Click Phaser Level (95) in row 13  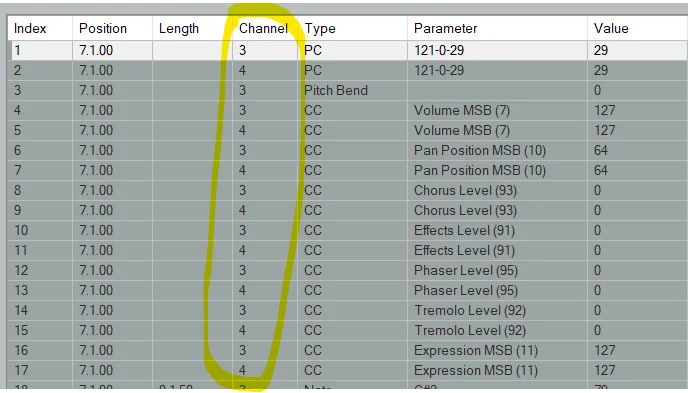click(497, 290)
